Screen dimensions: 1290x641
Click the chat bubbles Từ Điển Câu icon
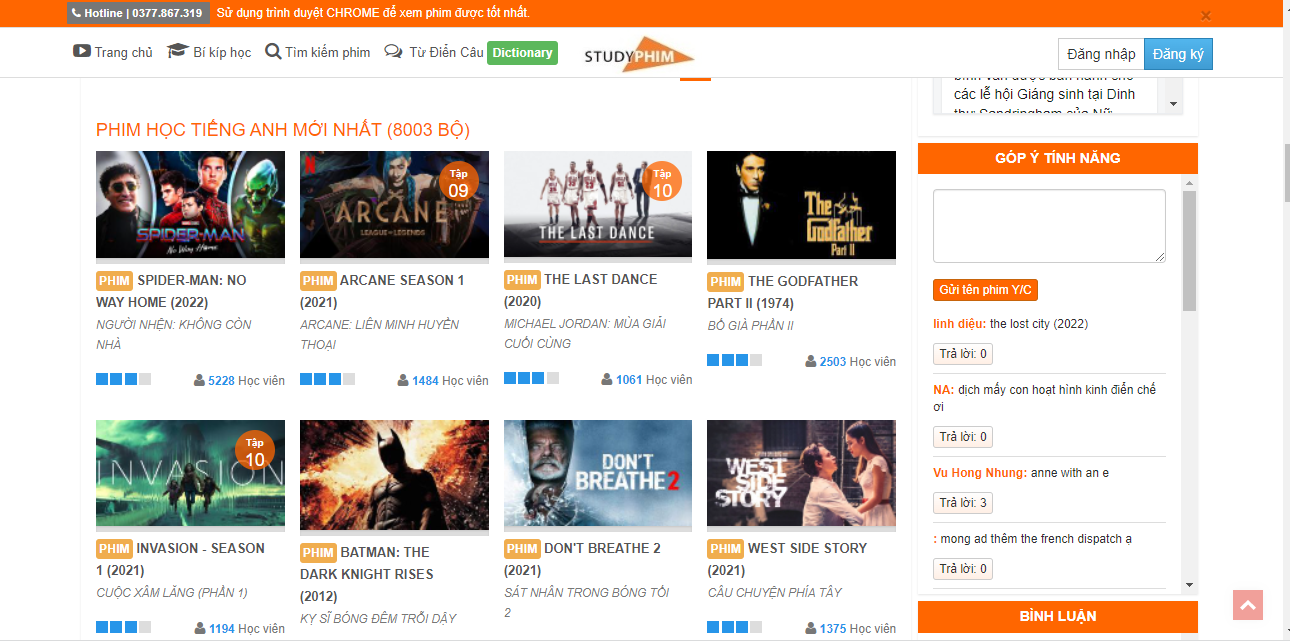(394, 52)
